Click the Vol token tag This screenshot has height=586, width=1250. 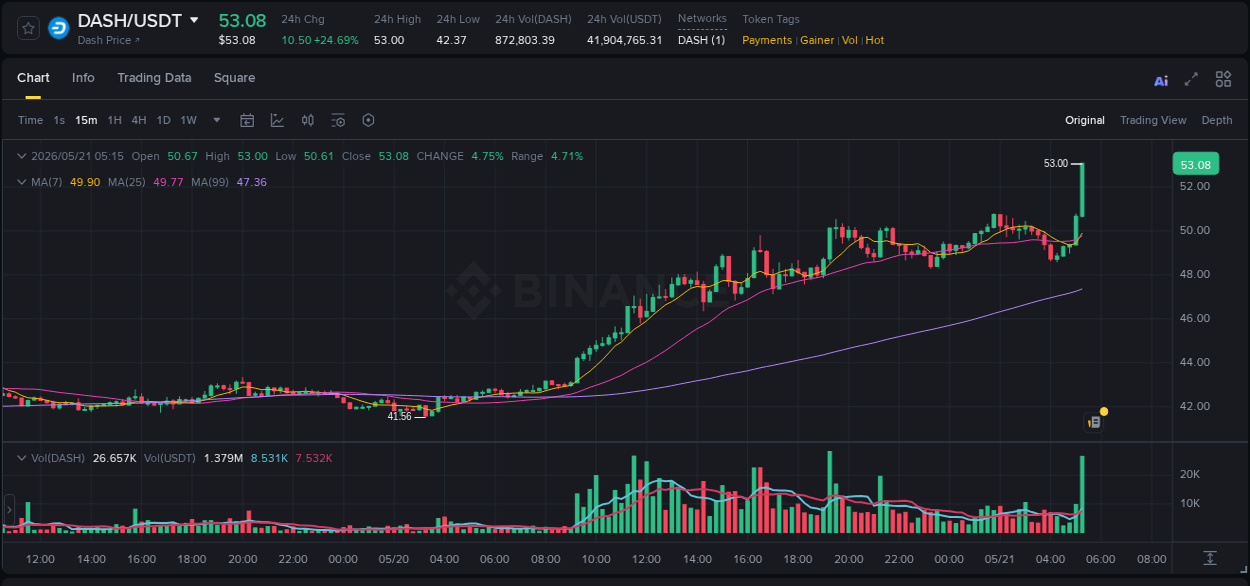click(850, 40)
